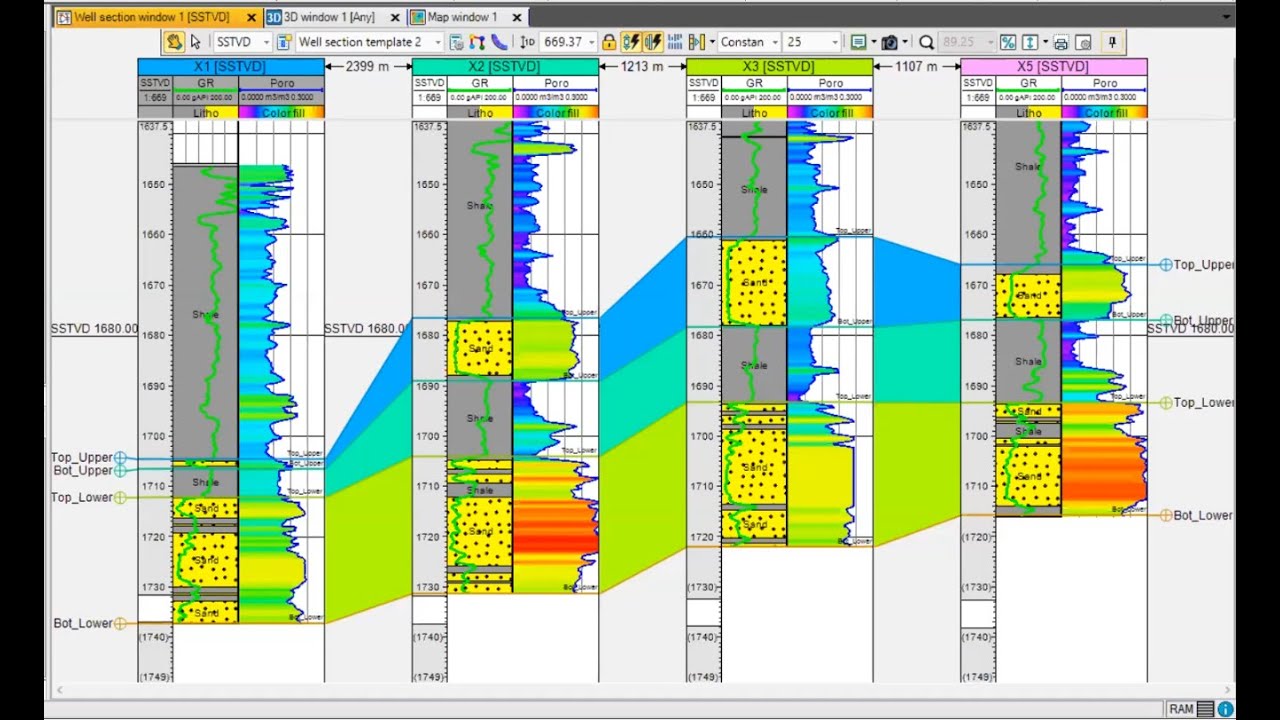Toggle horizontal lightning sync button
Image resolution: width=1280 pixels, height=720 pixels.
653,42
